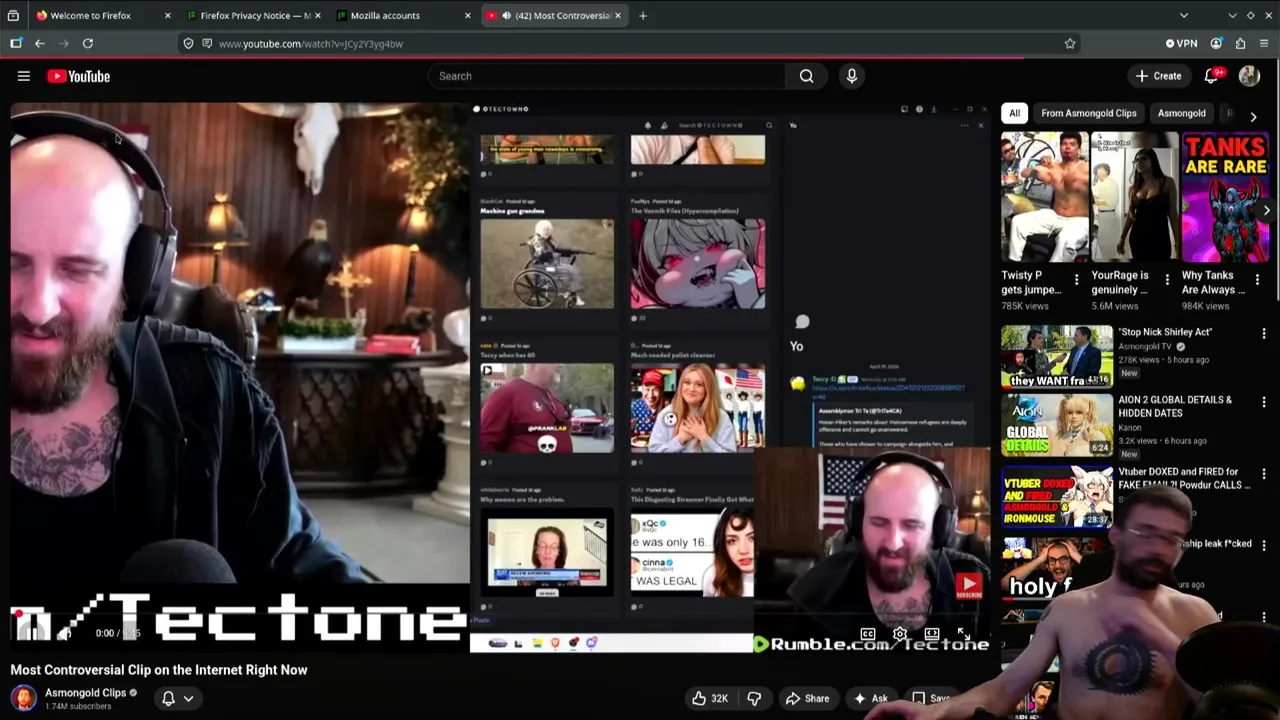This screenshot has height=720, width=1280.
Task: Play the video with the play button
Action: coord(32,633)
